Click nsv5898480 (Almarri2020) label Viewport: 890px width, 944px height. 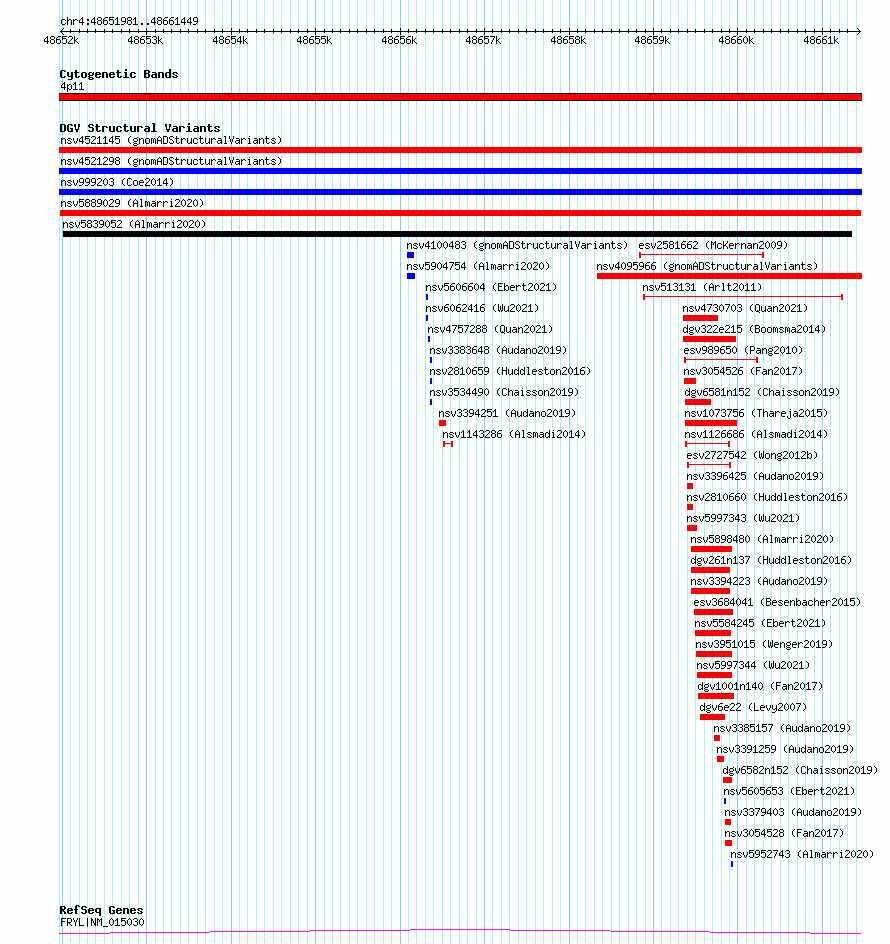(x=762, y=541)
